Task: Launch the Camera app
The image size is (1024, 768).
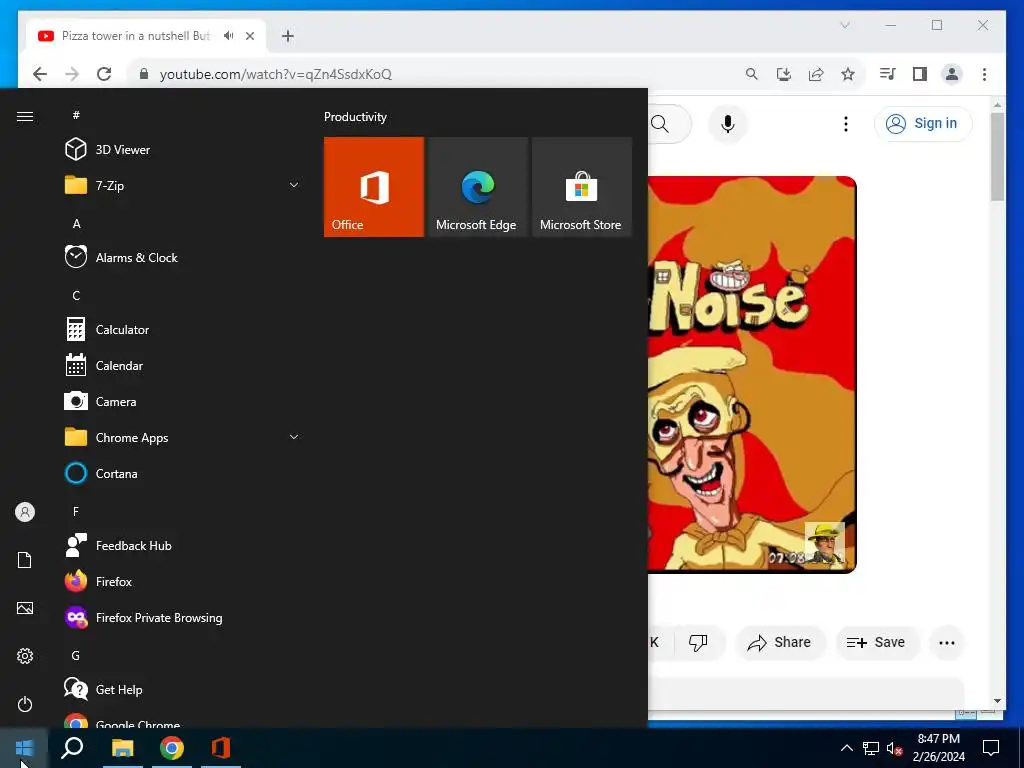Action: pyautogui.click(x=183, y=402)
